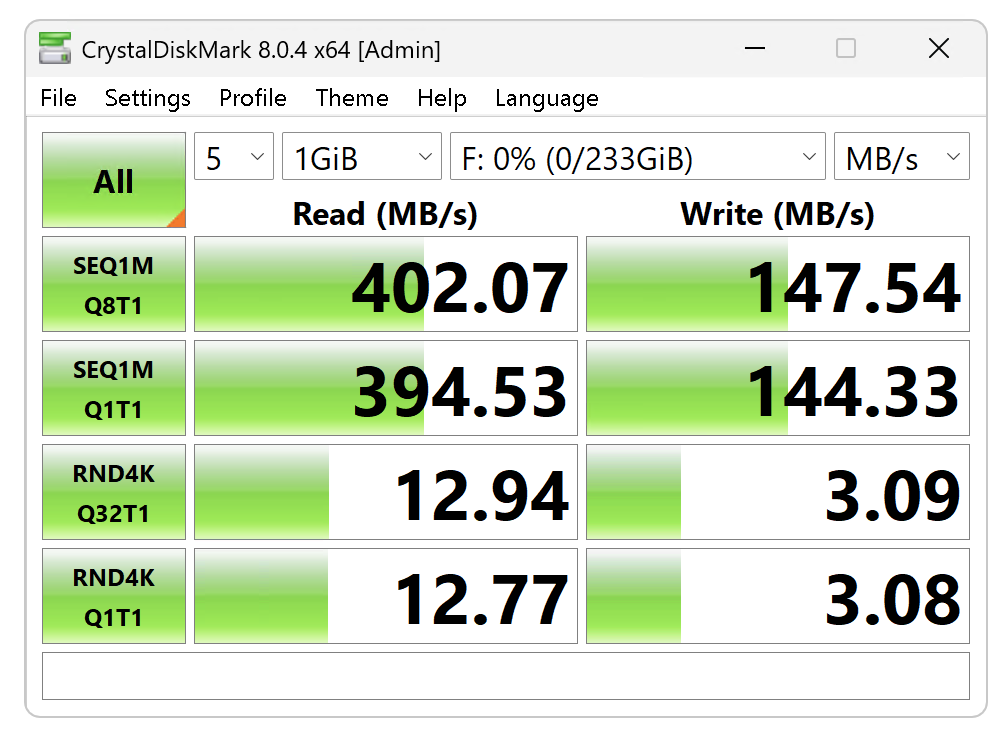Click the CrystalDiskMark app icon in title bar
The image size is (1000, 740).
tap(55, 48)
